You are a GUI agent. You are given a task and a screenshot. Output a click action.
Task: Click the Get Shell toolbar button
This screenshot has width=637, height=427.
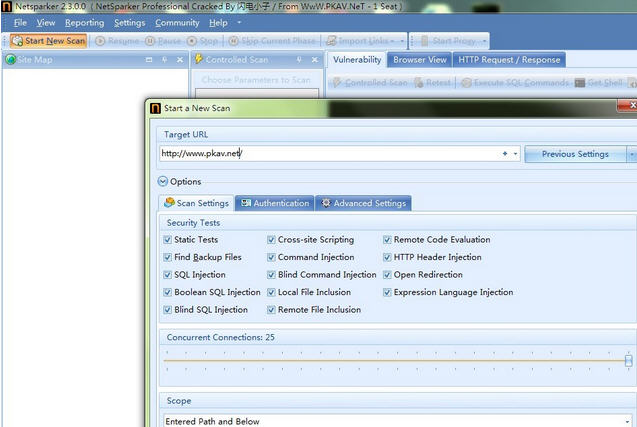[x=599, y=83]
